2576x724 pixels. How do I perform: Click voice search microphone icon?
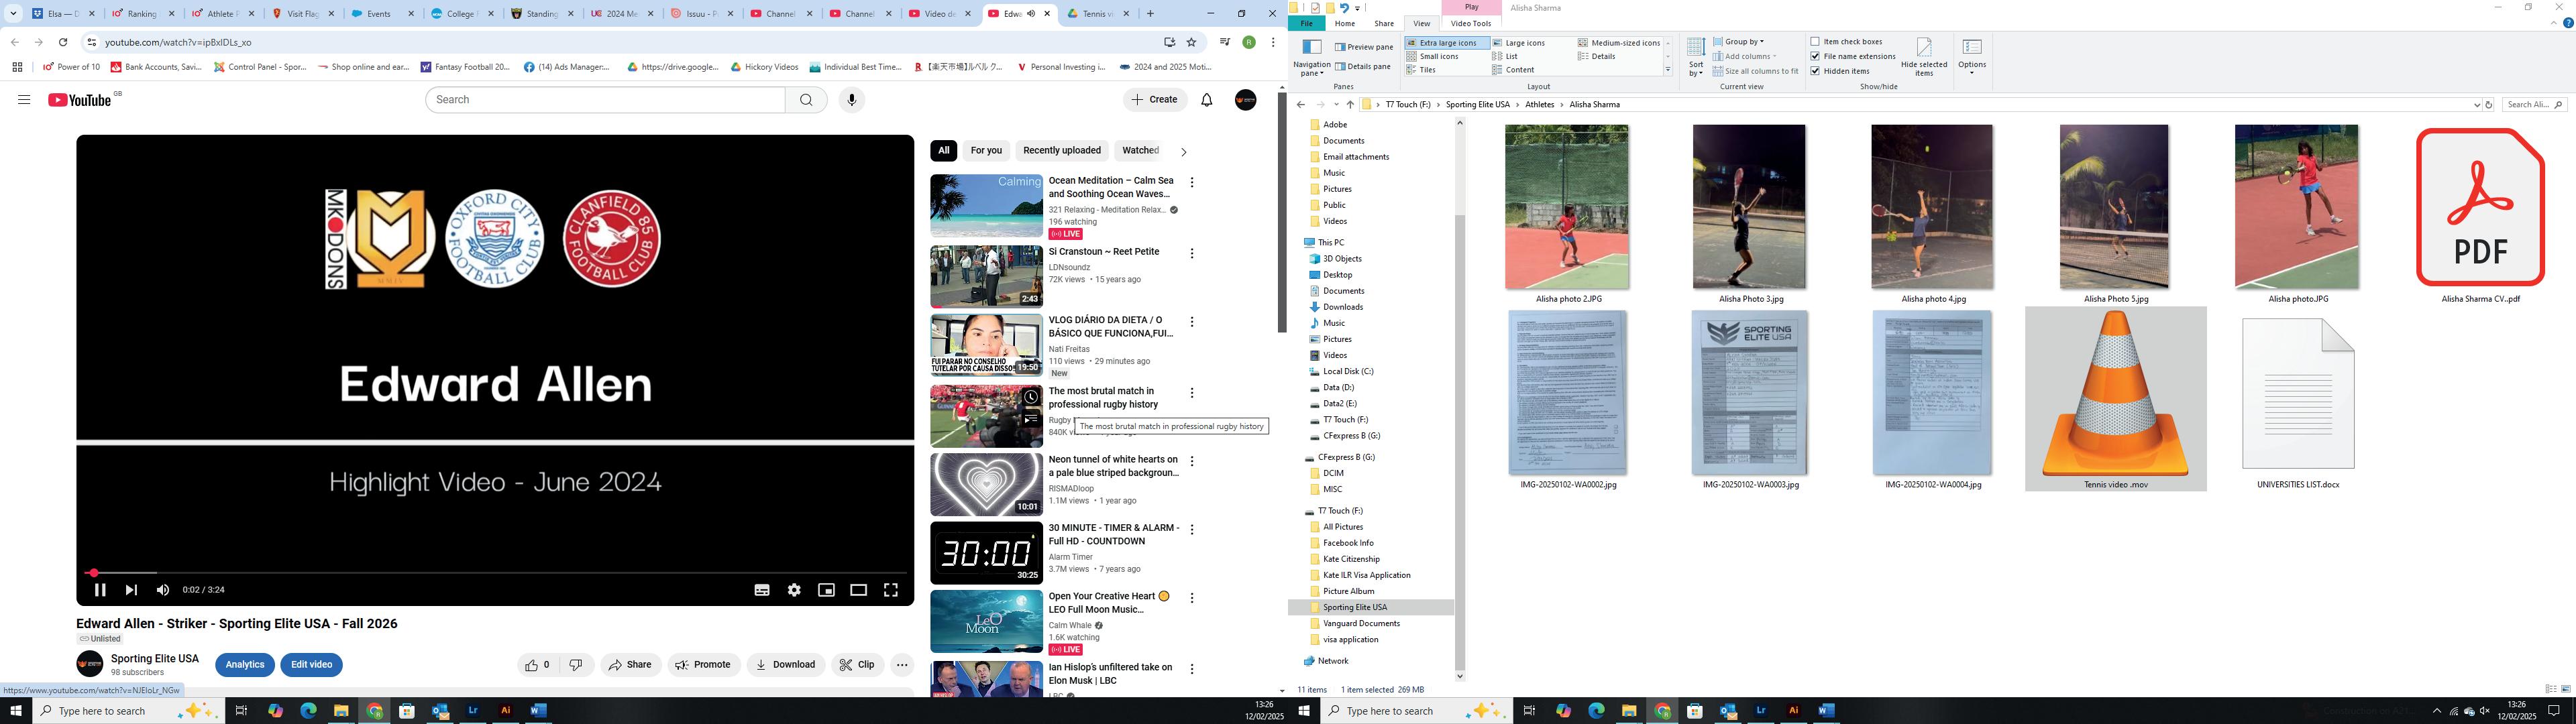851,100
